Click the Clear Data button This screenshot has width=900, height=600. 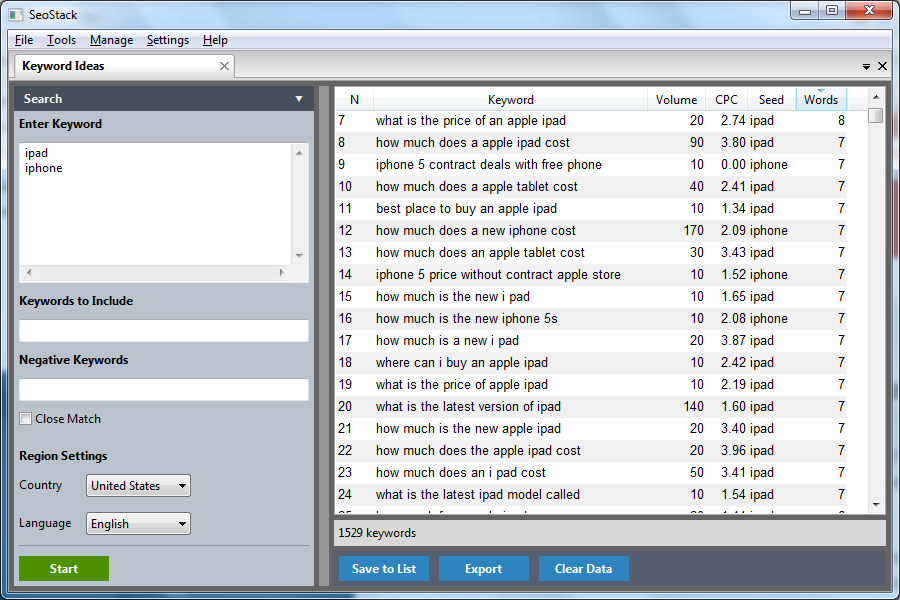(x=583, y=568)
